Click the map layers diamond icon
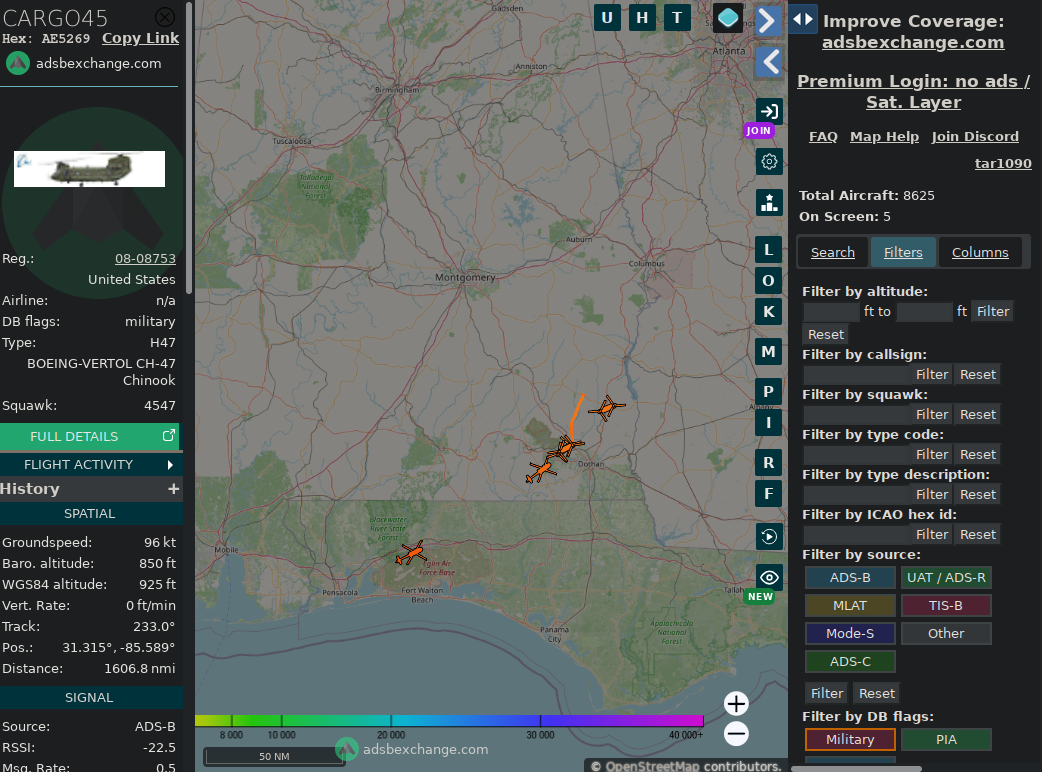1042x772 pixels. click(728, 18)
